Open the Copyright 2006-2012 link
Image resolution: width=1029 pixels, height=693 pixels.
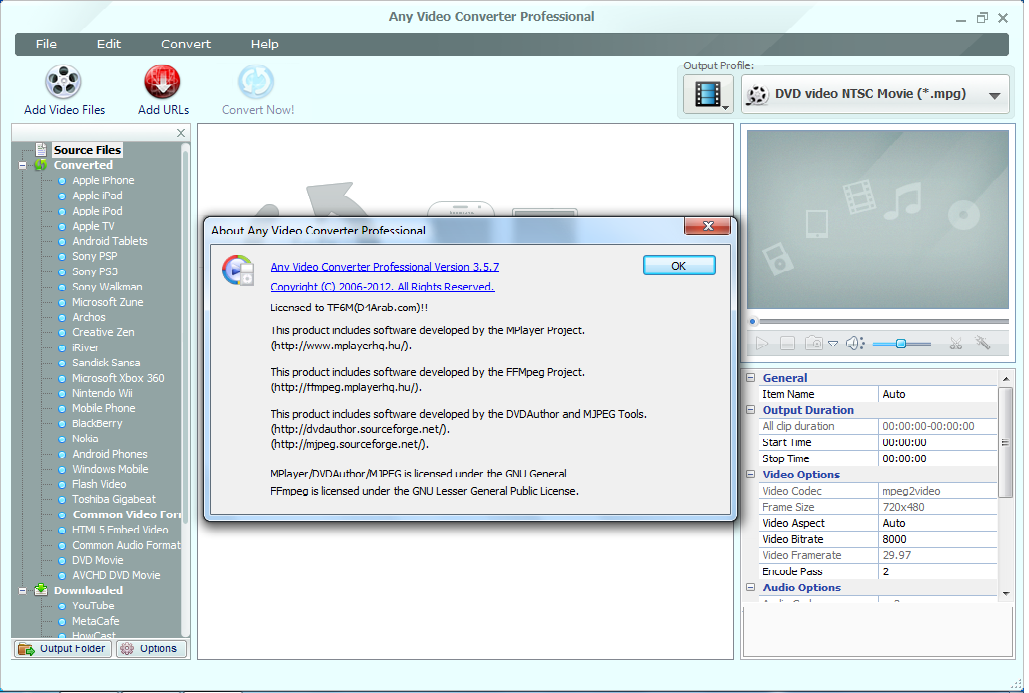[x=382, y=287]
